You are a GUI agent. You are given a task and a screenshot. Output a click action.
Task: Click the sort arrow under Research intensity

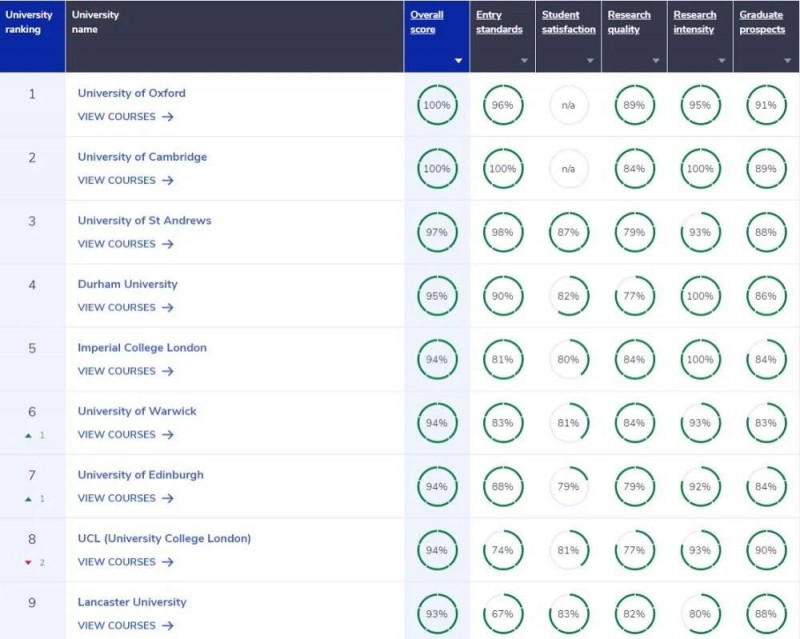click(x=721, y=61)
